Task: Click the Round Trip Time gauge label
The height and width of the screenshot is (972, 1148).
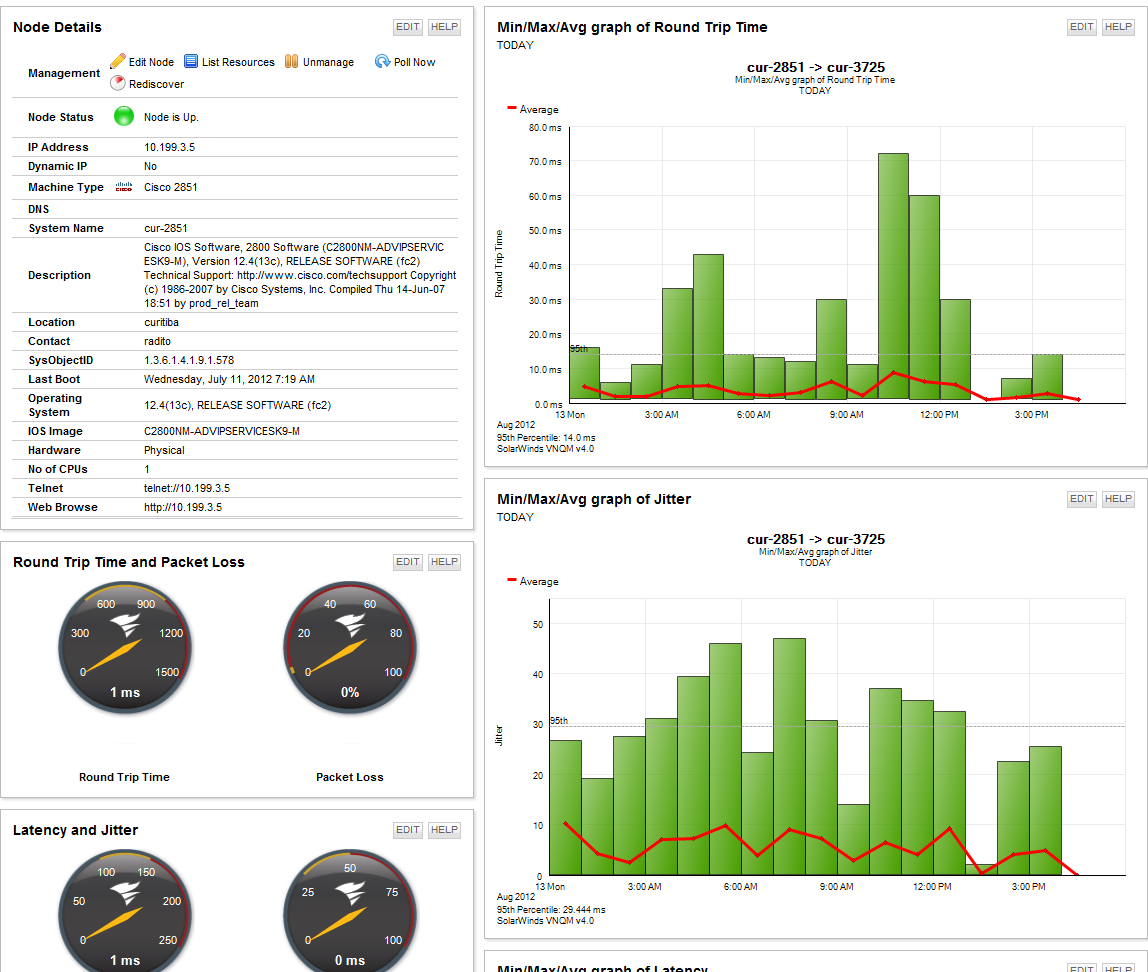Action: (124, 777)
